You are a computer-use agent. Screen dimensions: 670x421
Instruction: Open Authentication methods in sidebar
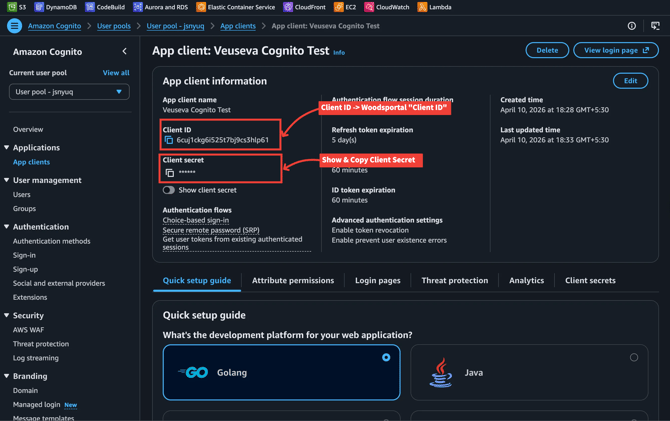[52, 241]
